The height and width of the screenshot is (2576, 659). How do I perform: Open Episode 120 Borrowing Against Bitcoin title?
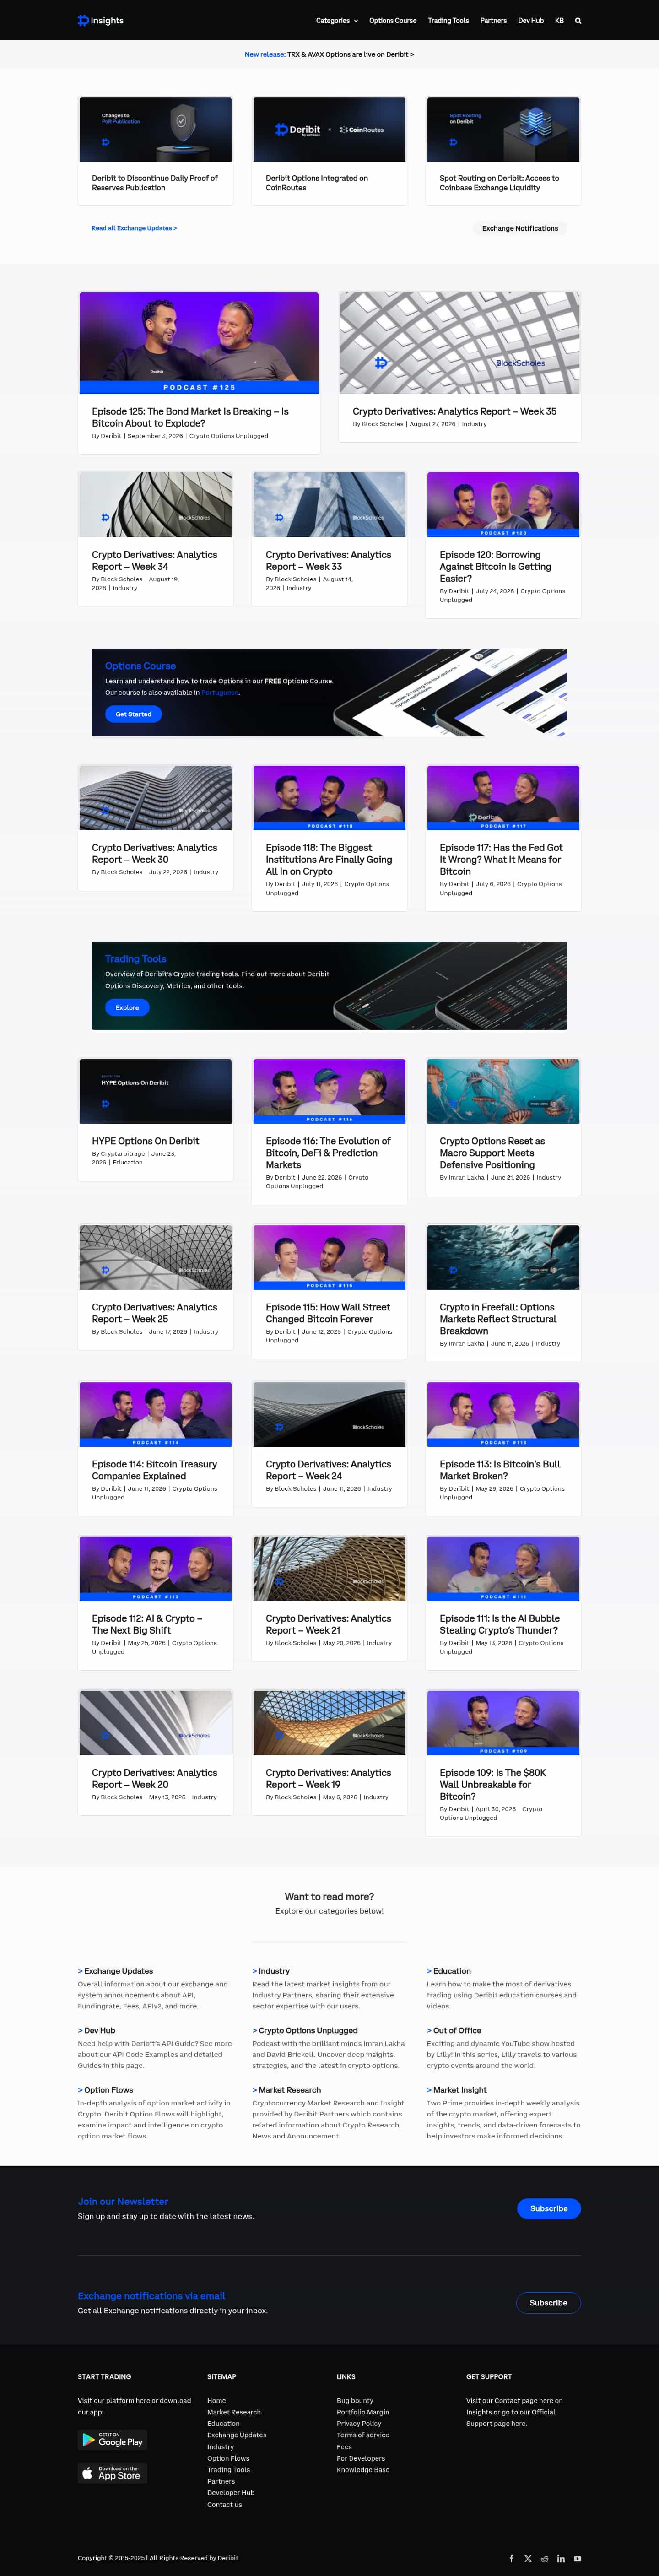click(495, 566)
